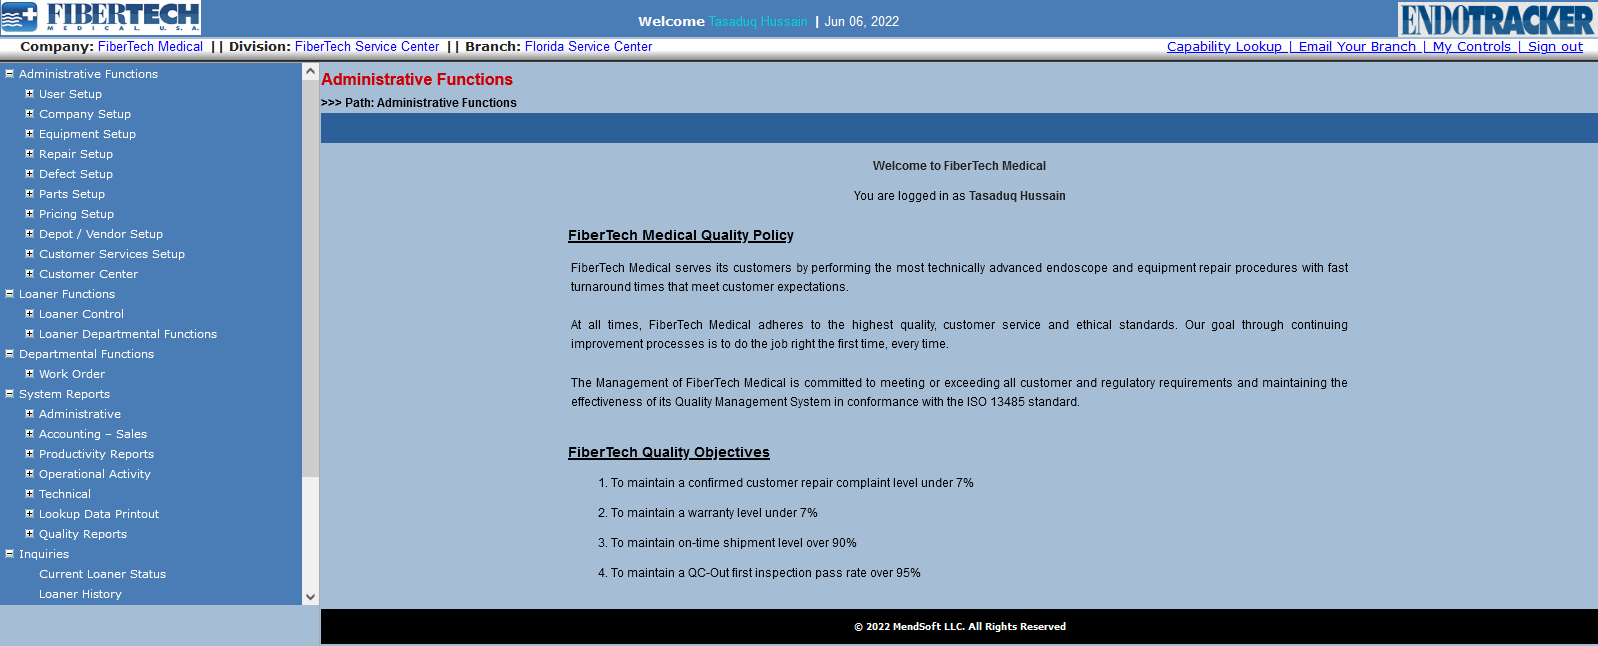The height and width of the screenshot is (646, 1598).
Task: Expand the User Setup tree node
Action: click(29, 94)
